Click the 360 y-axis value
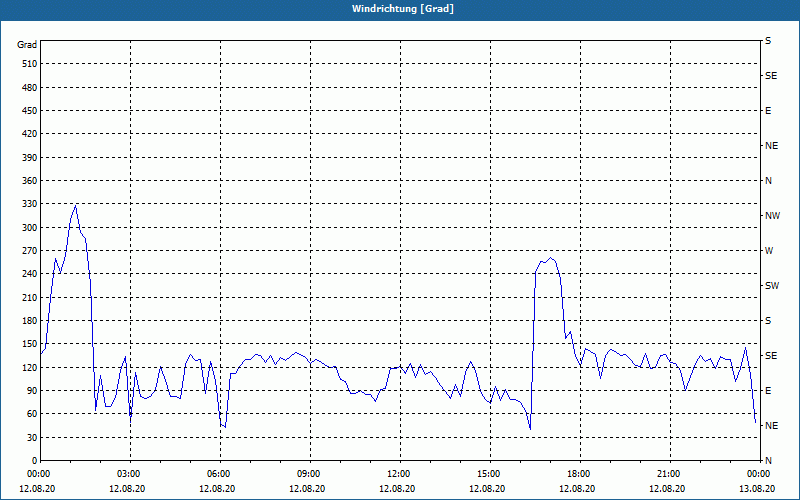The height and width of the screenshot is (500, 800). tap(30, 181)
